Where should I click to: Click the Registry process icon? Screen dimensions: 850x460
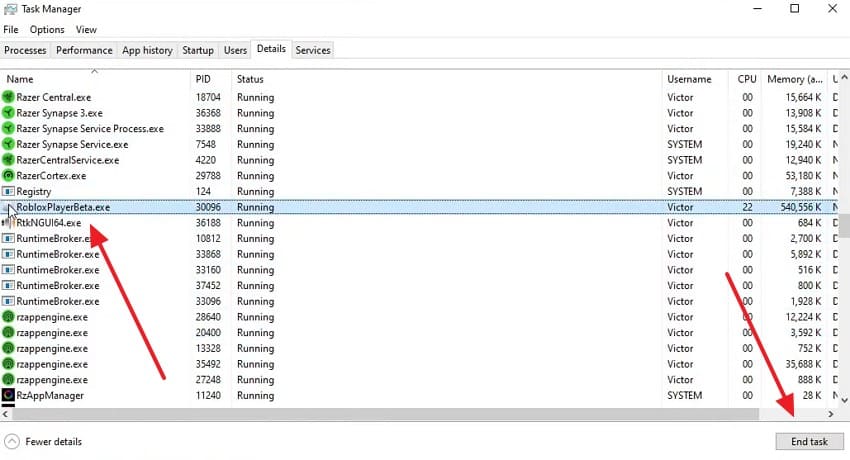click(x=8, y=191)
